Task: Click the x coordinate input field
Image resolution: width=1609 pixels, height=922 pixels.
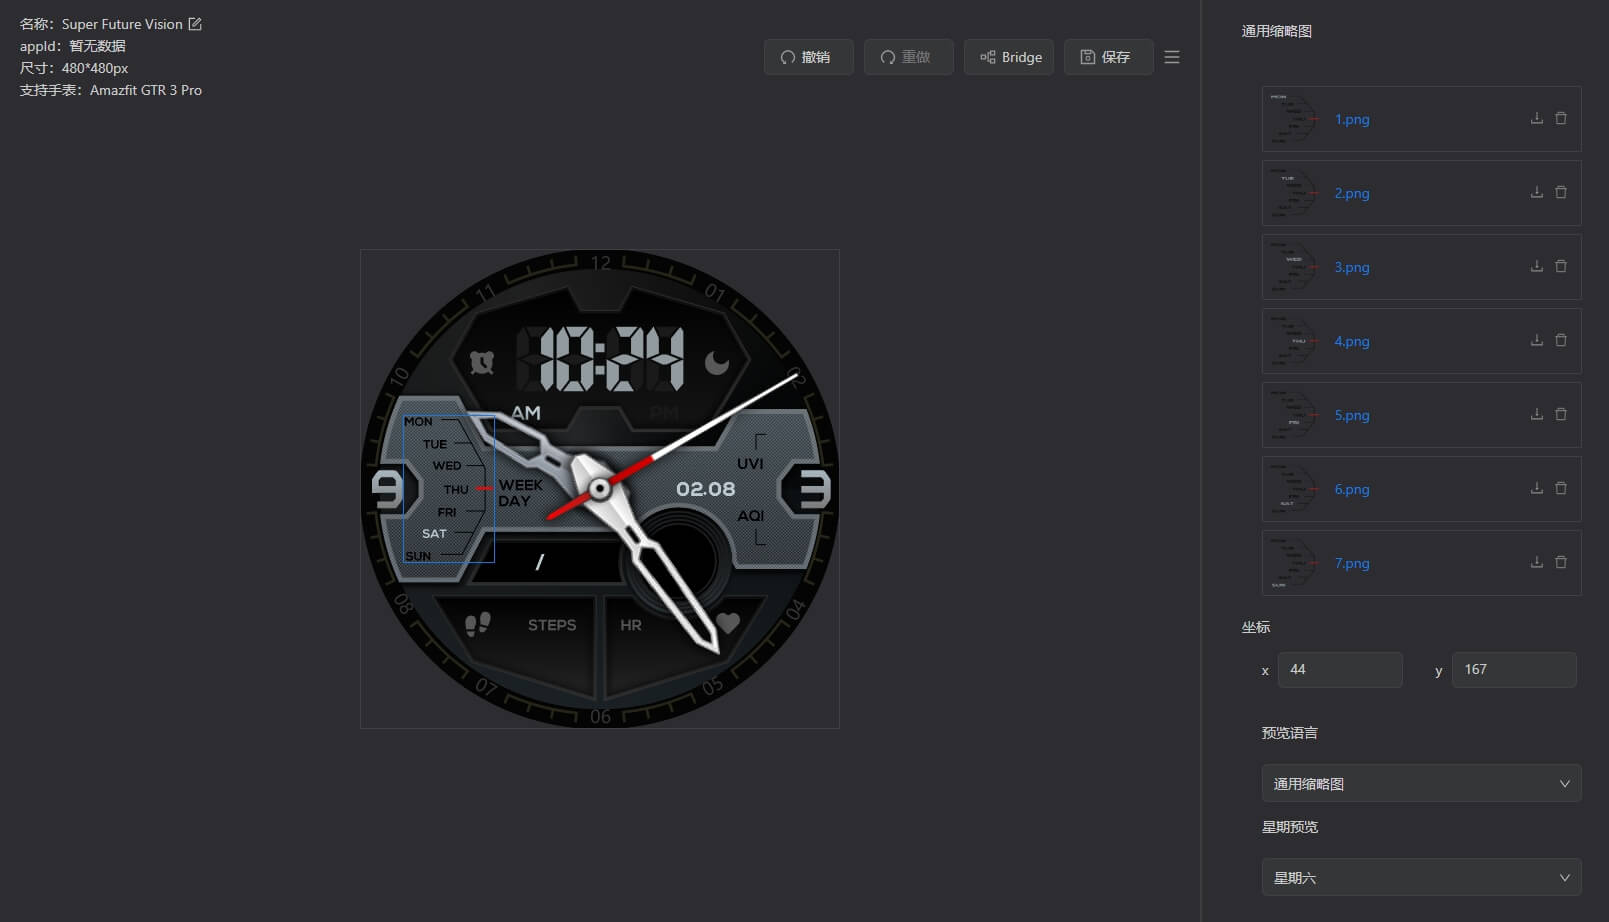Action: pos(1339,670)
